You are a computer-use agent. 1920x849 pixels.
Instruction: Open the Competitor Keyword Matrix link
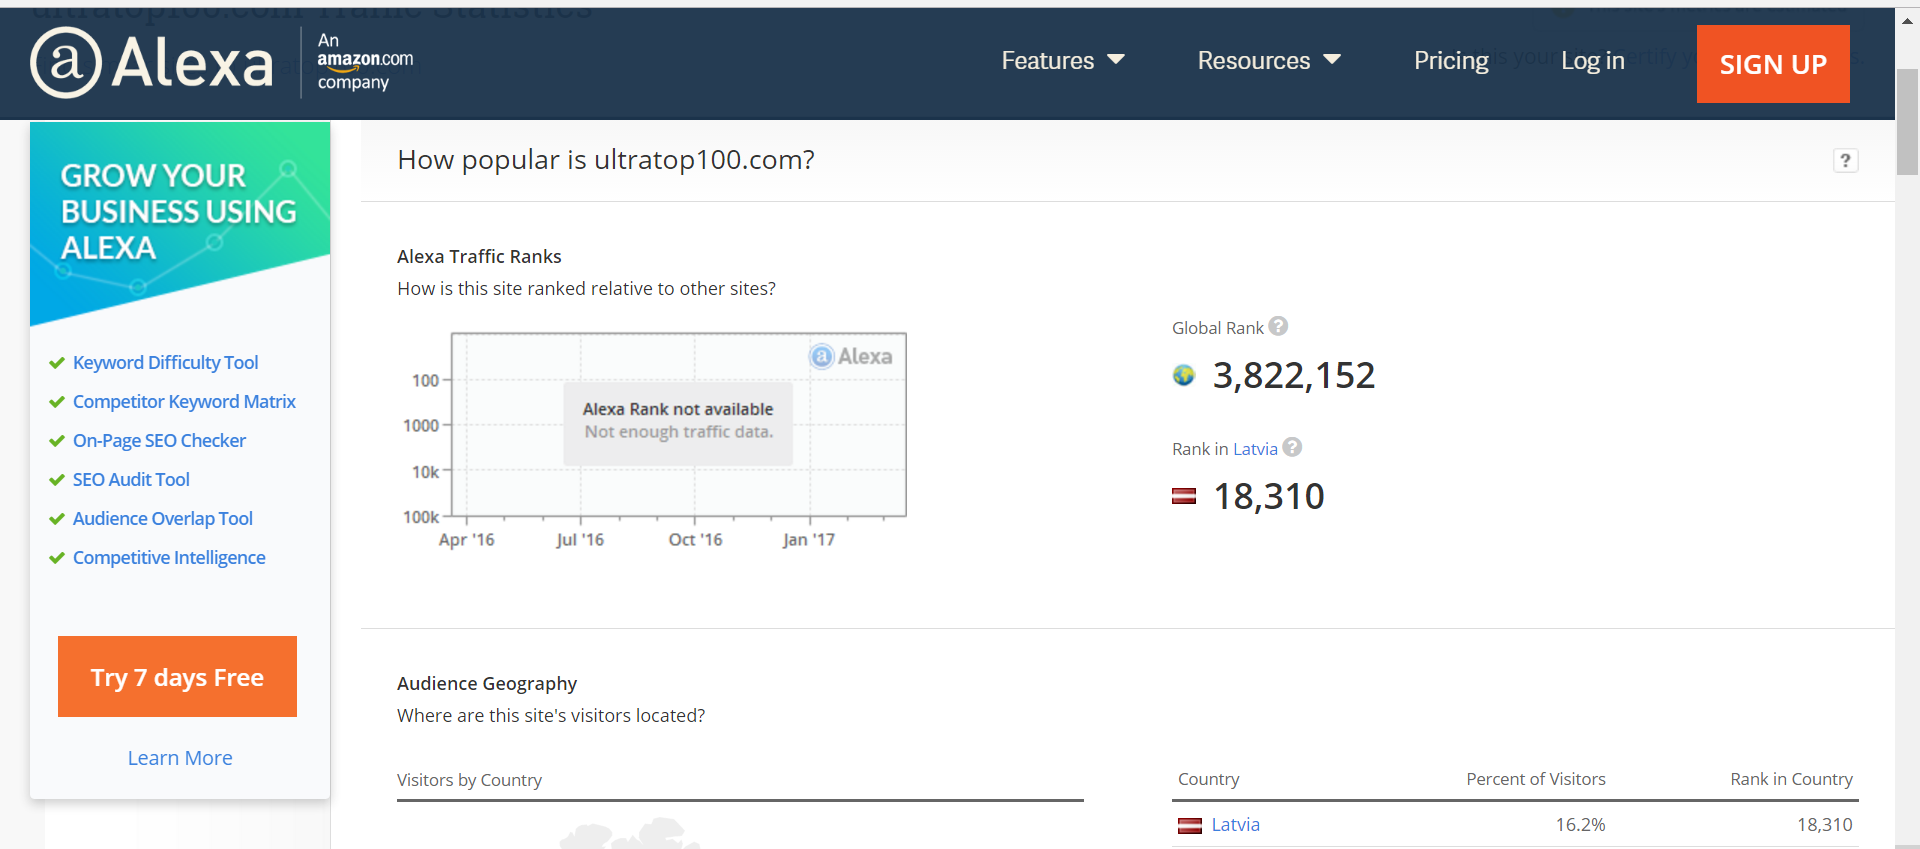pyautogui.click(x=184, y=402)
